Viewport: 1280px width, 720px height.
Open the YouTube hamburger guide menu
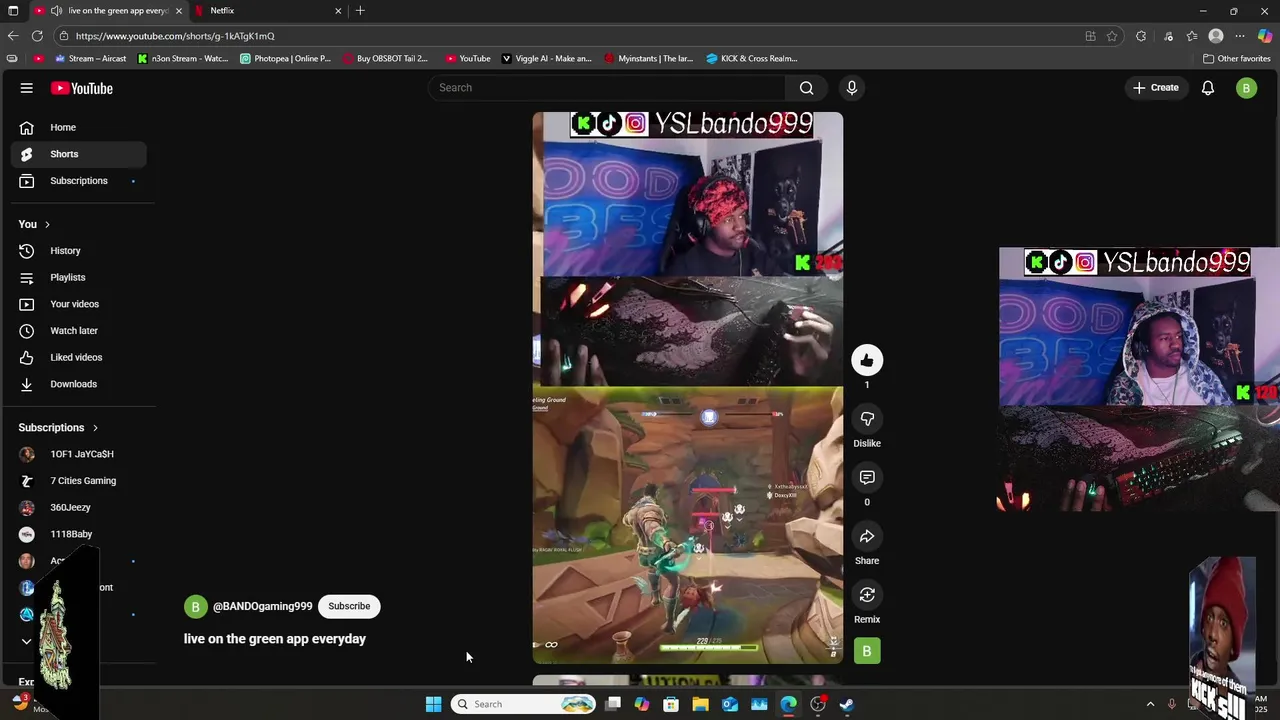pyautogui.click(x=27, y=88)
